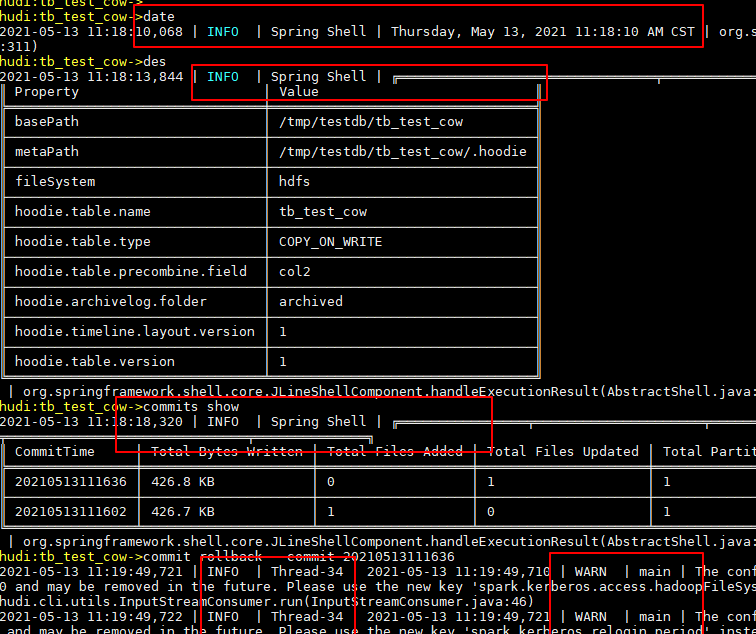Click the 'commits show' command text
Viewport: 756px width, 634px height.
[x=191, y=406]
